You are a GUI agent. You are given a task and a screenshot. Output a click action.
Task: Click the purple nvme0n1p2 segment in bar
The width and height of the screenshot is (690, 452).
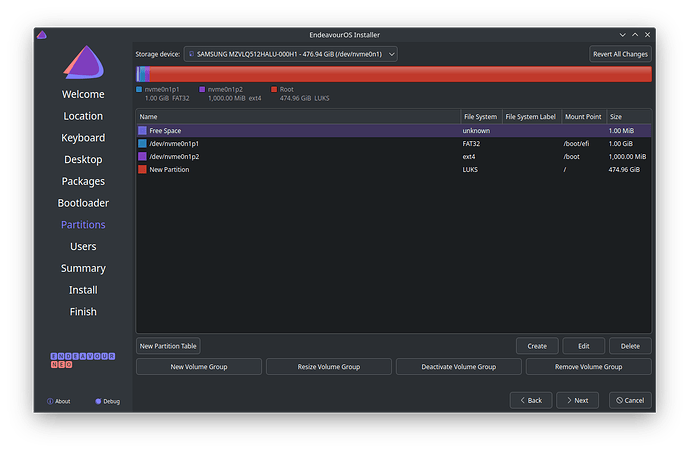(x=147, y=74)
